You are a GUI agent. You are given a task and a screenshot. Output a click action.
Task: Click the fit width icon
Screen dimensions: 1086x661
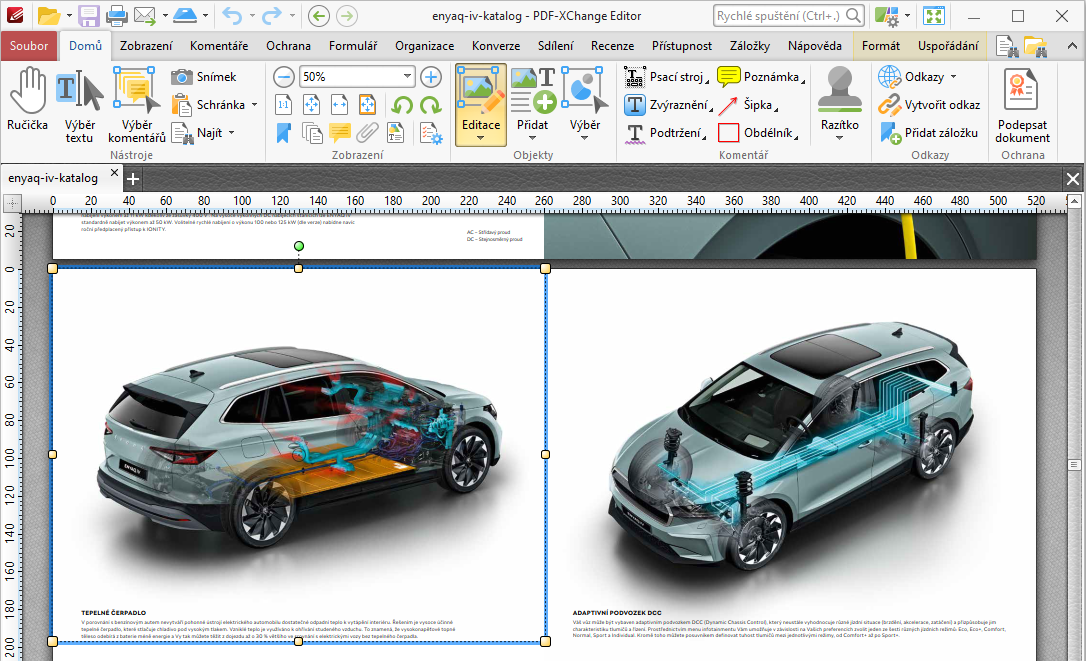coord(339,105)
